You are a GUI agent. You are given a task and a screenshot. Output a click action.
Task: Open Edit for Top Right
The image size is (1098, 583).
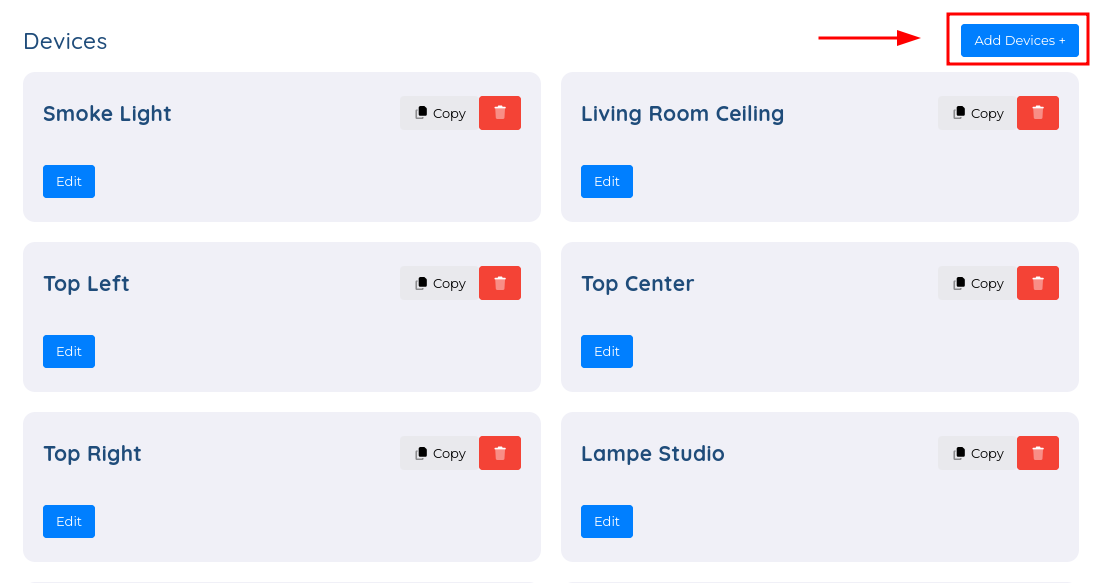[x=69, y=521]
